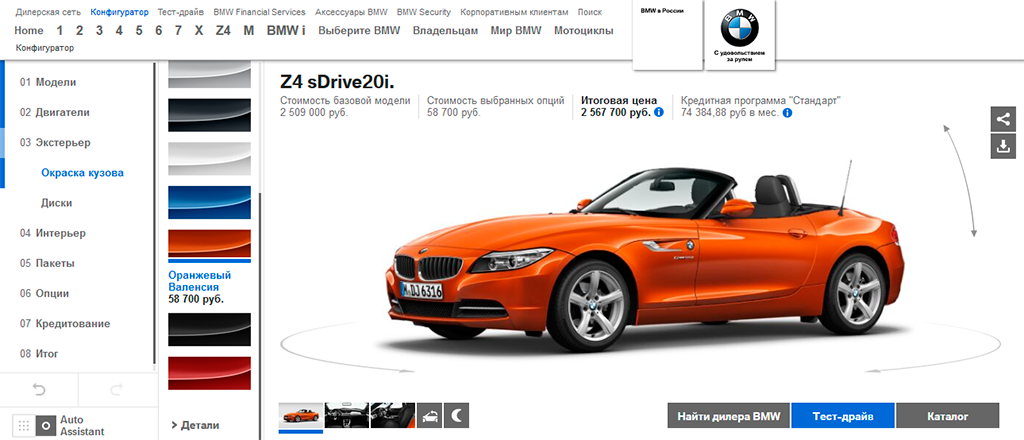This screenshot has width=1024, height=440.
Task: Open Мотоциклы menu
Action: tap(583, 31)
